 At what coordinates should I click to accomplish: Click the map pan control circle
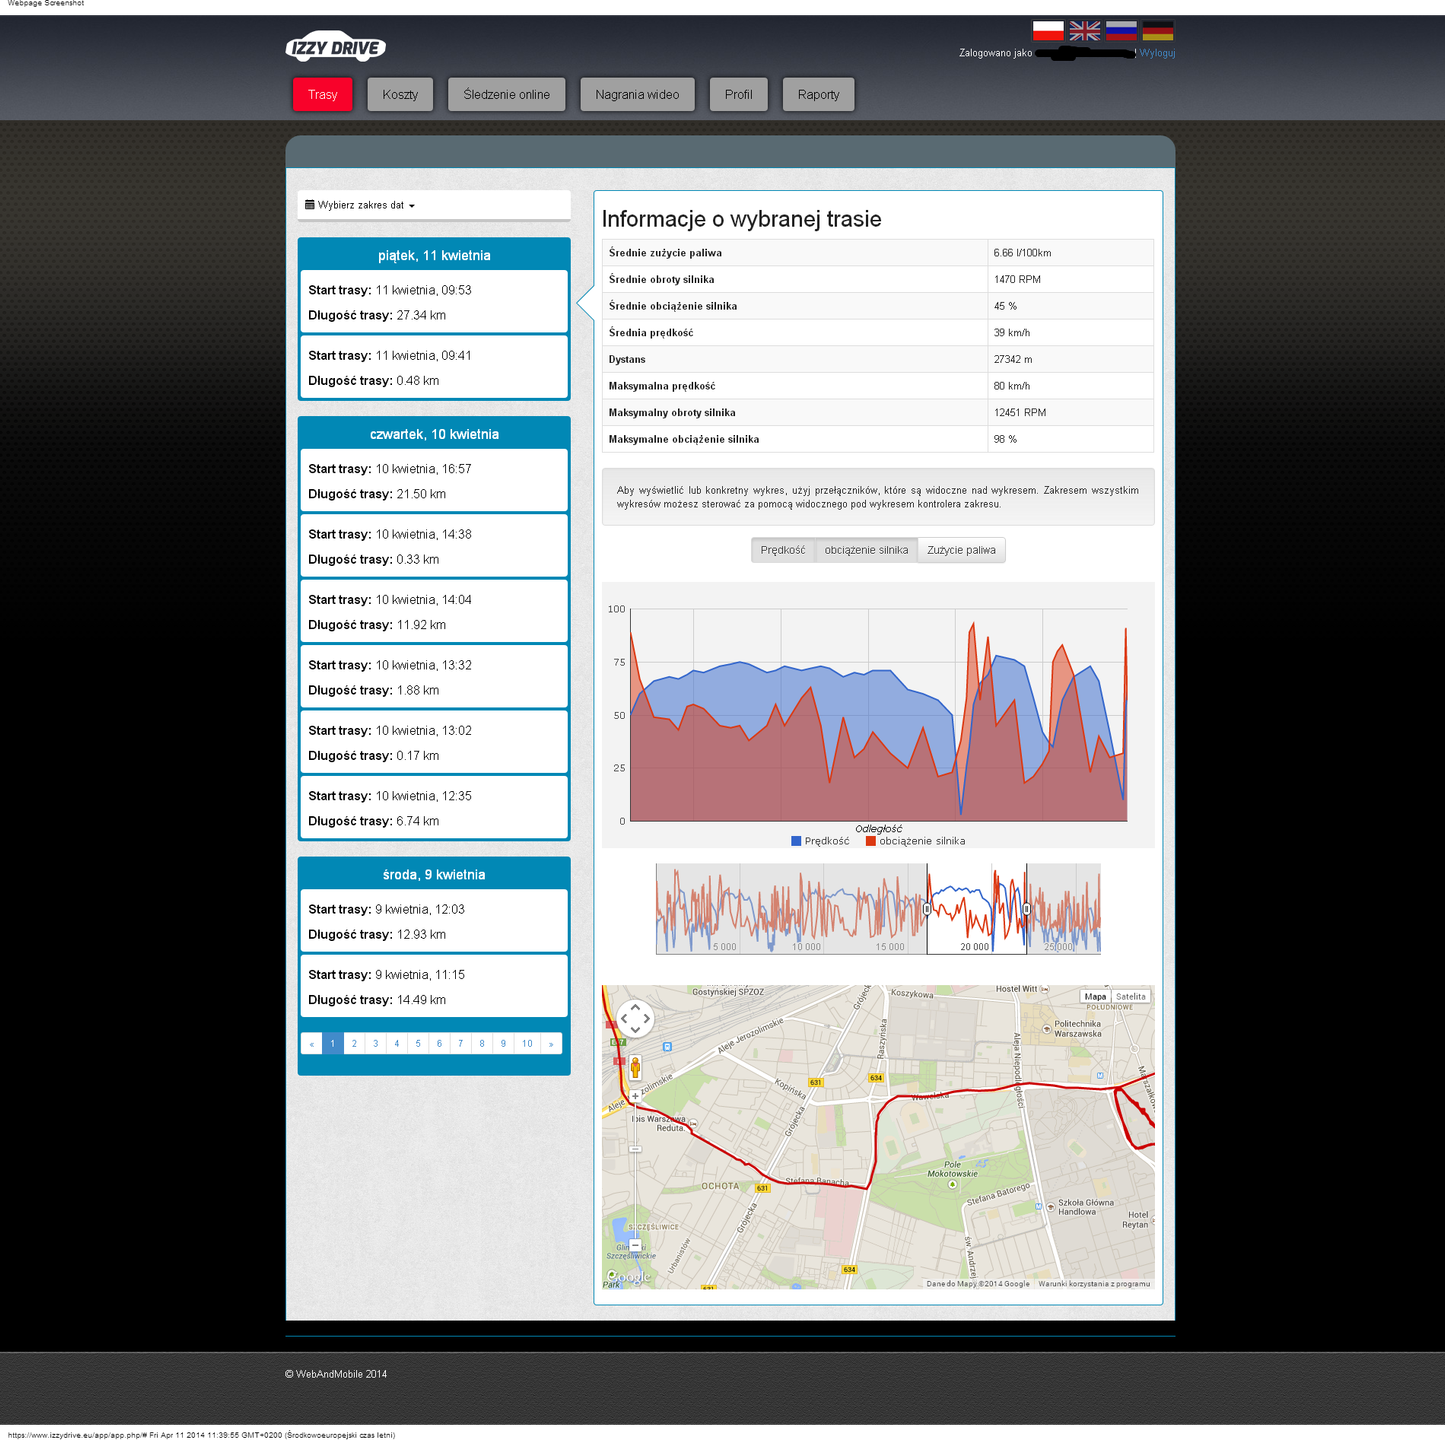coord(635,1019)
